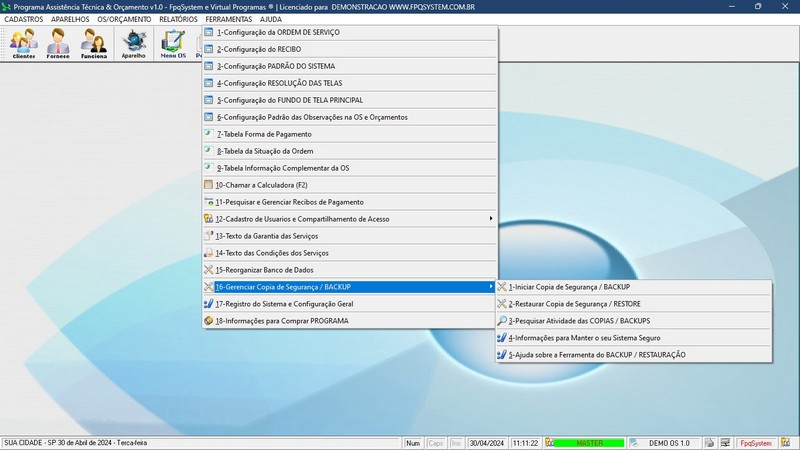
Task: Click the printer icon in the status bar
Action: [709, 443]
